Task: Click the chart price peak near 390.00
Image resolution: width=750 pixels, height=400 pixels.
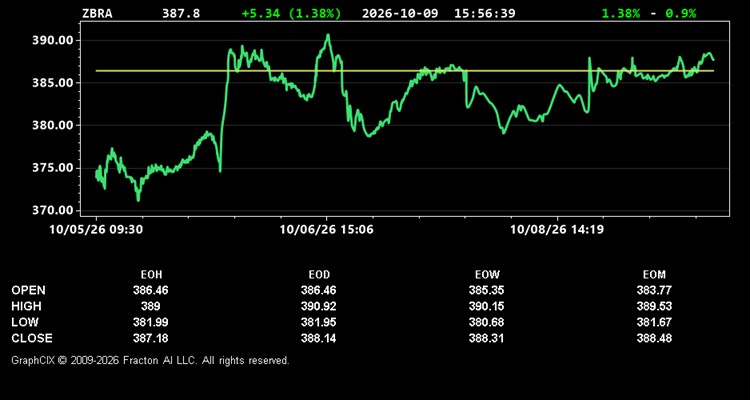Action: point(328,35)
